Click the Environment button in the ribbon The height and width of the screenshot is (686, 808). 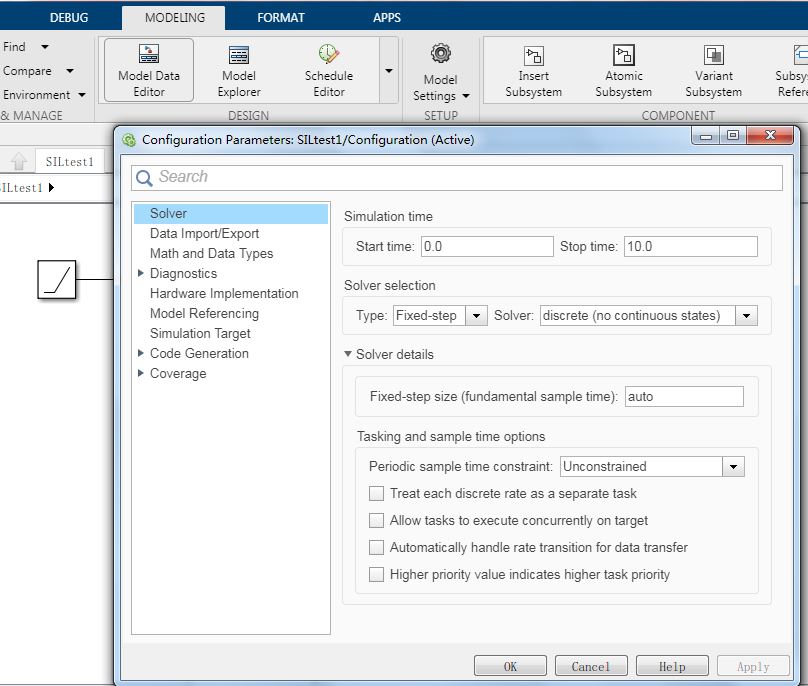click(36, 95)
